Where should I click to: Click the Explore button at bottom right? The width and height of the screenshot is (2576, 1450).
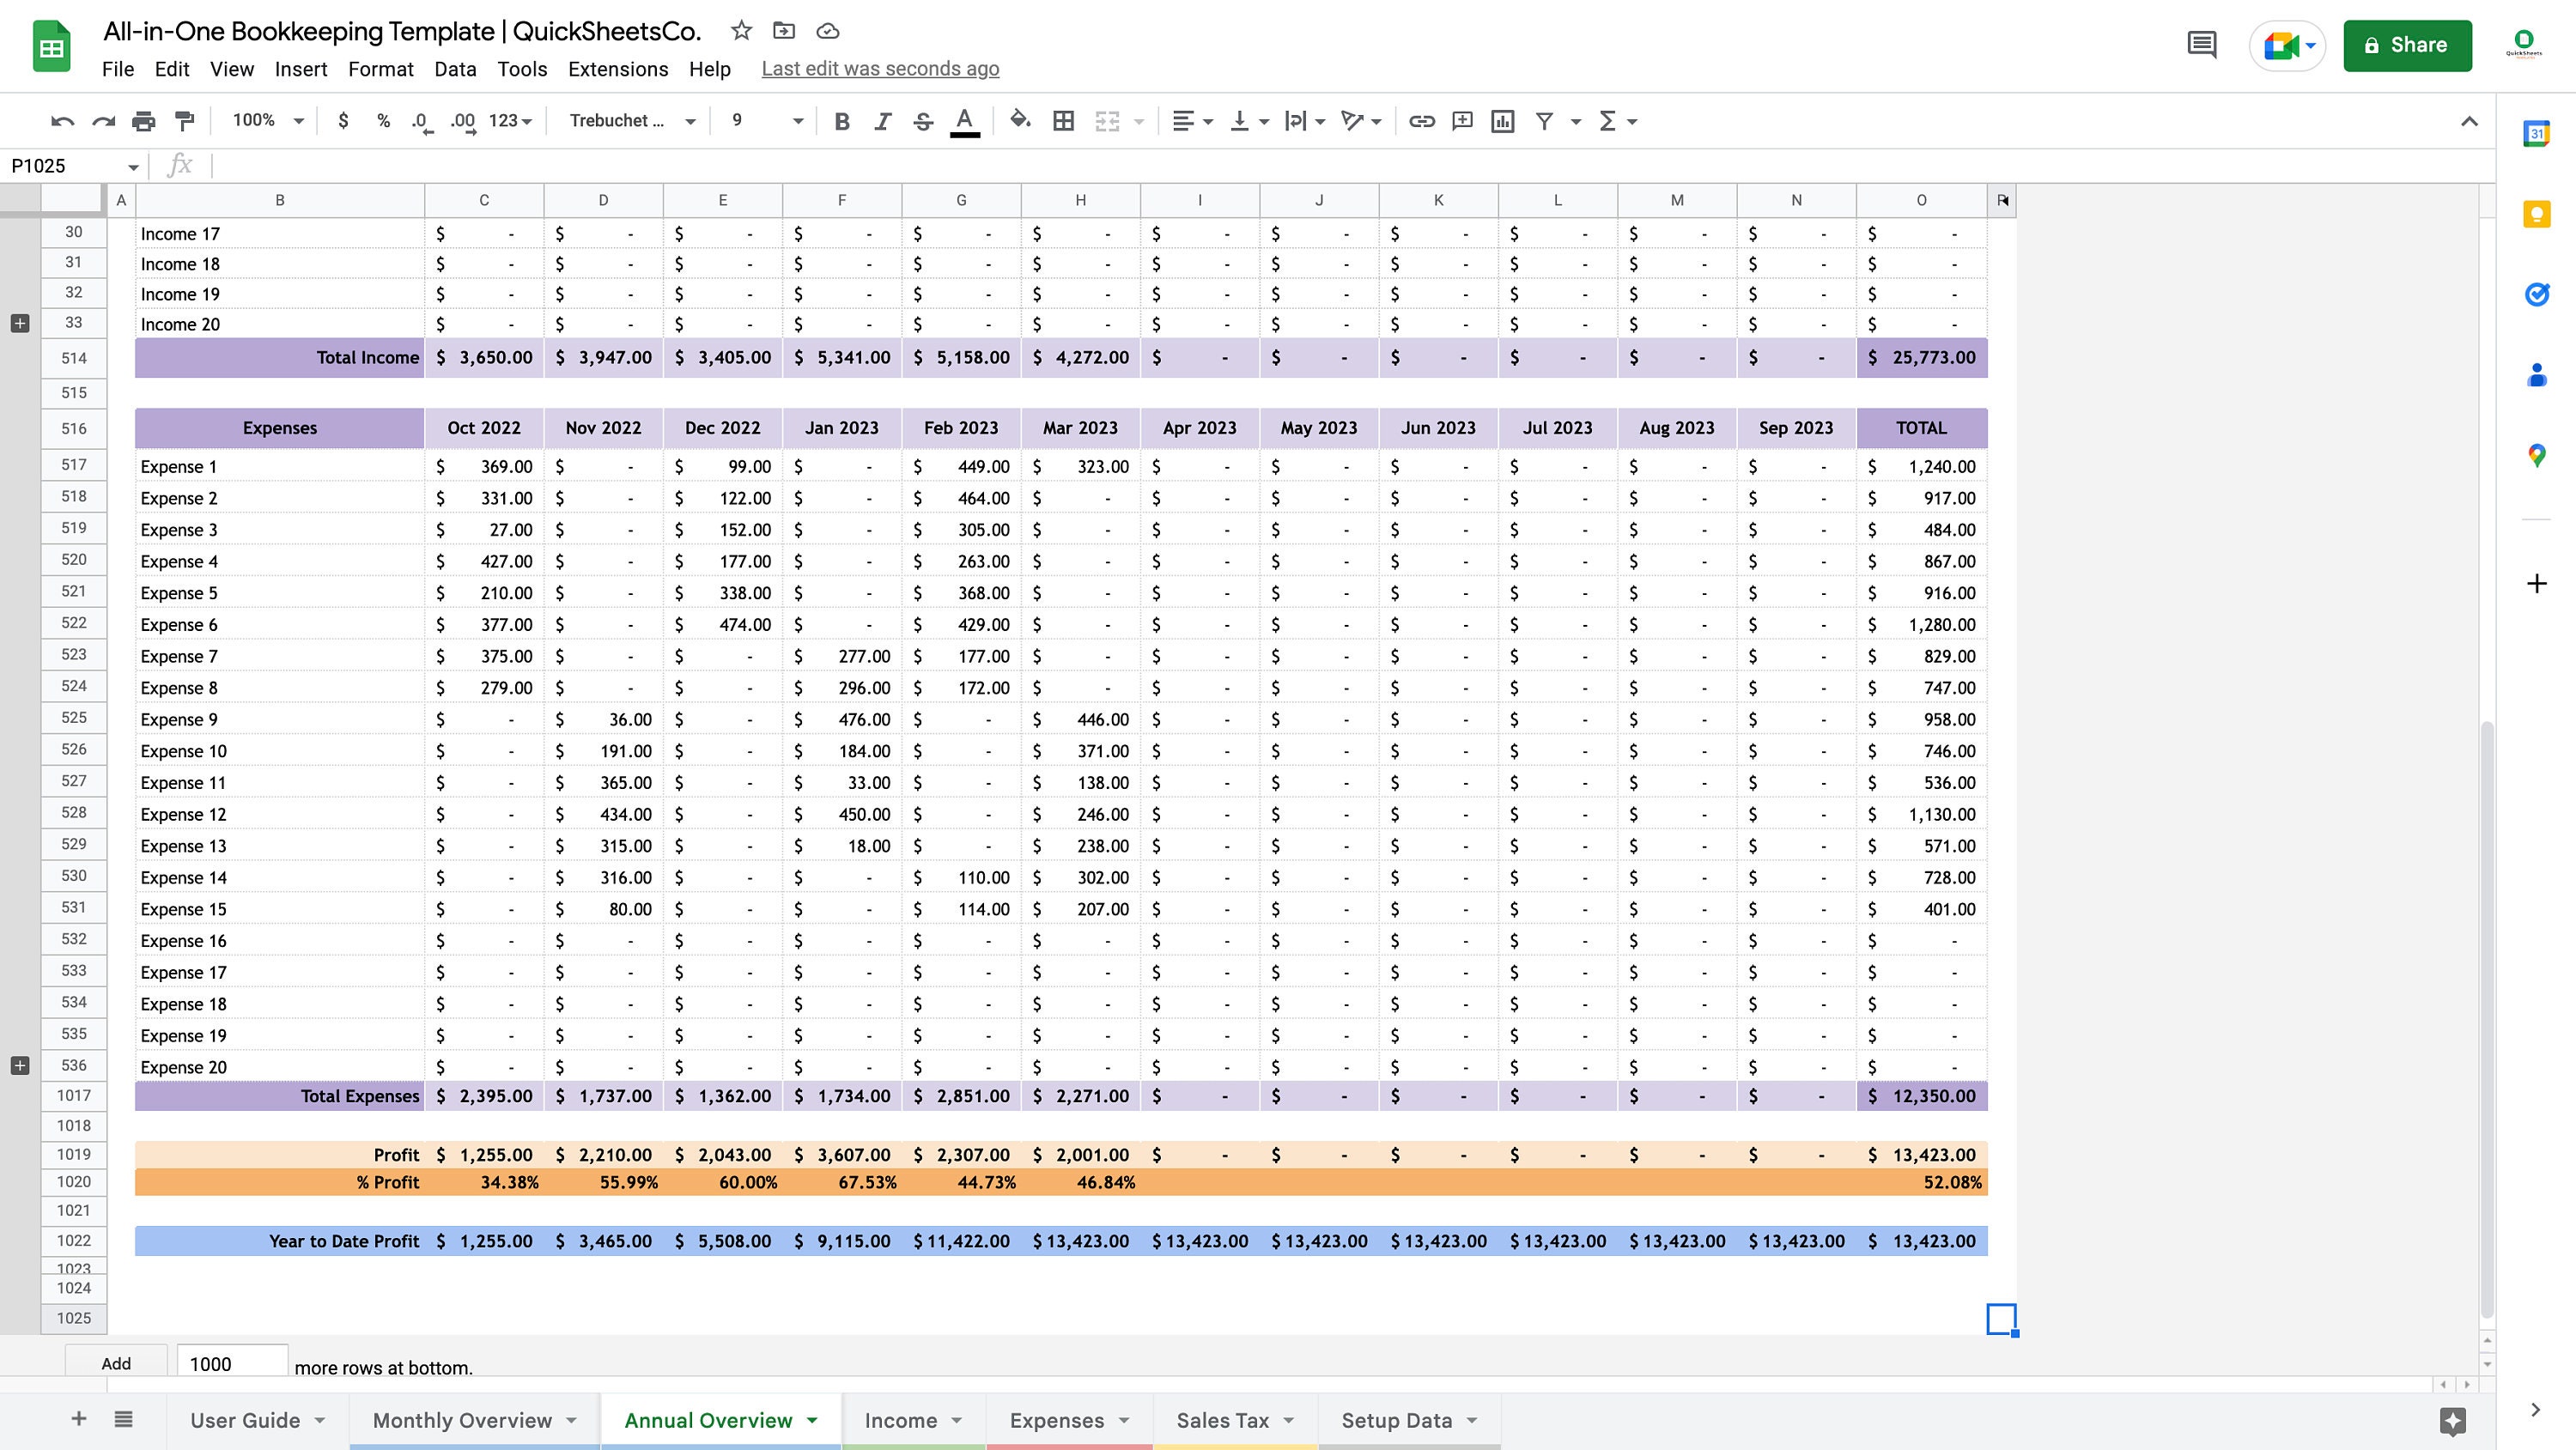point(2452,1421)
